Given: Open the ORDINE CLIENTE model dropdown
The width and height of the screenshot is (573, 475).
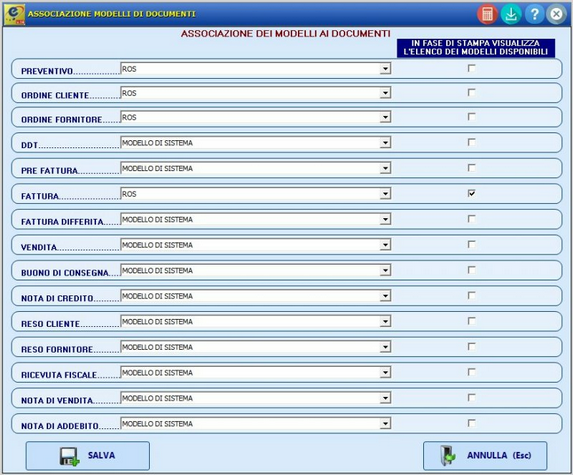Looking at the screenshot, I should pyautogui.click(x=385, y=93).
